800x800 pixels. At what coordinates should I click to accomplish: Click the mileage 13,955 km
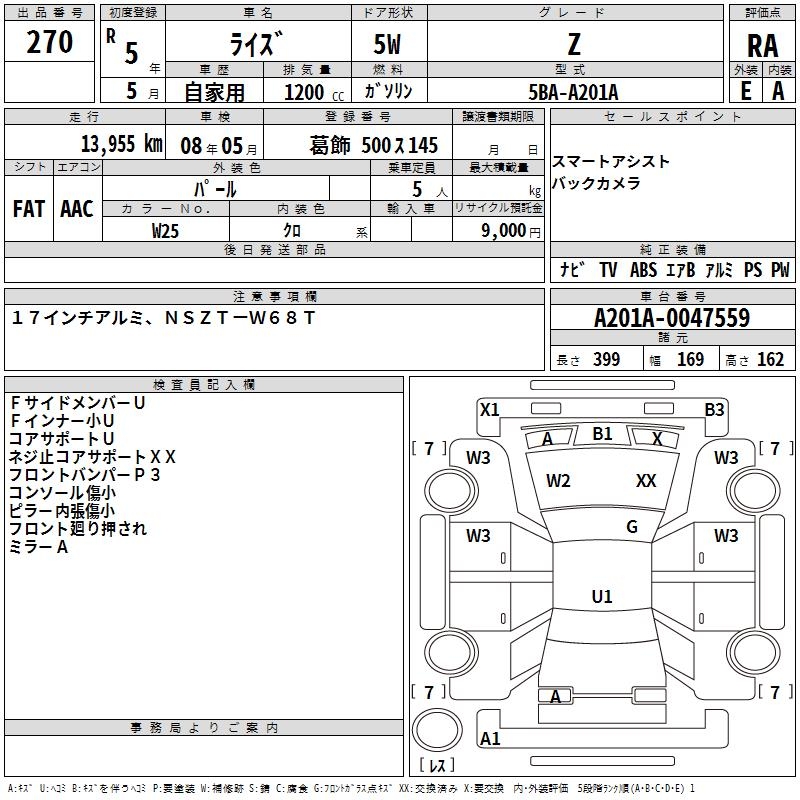click(x=121, y=144)
